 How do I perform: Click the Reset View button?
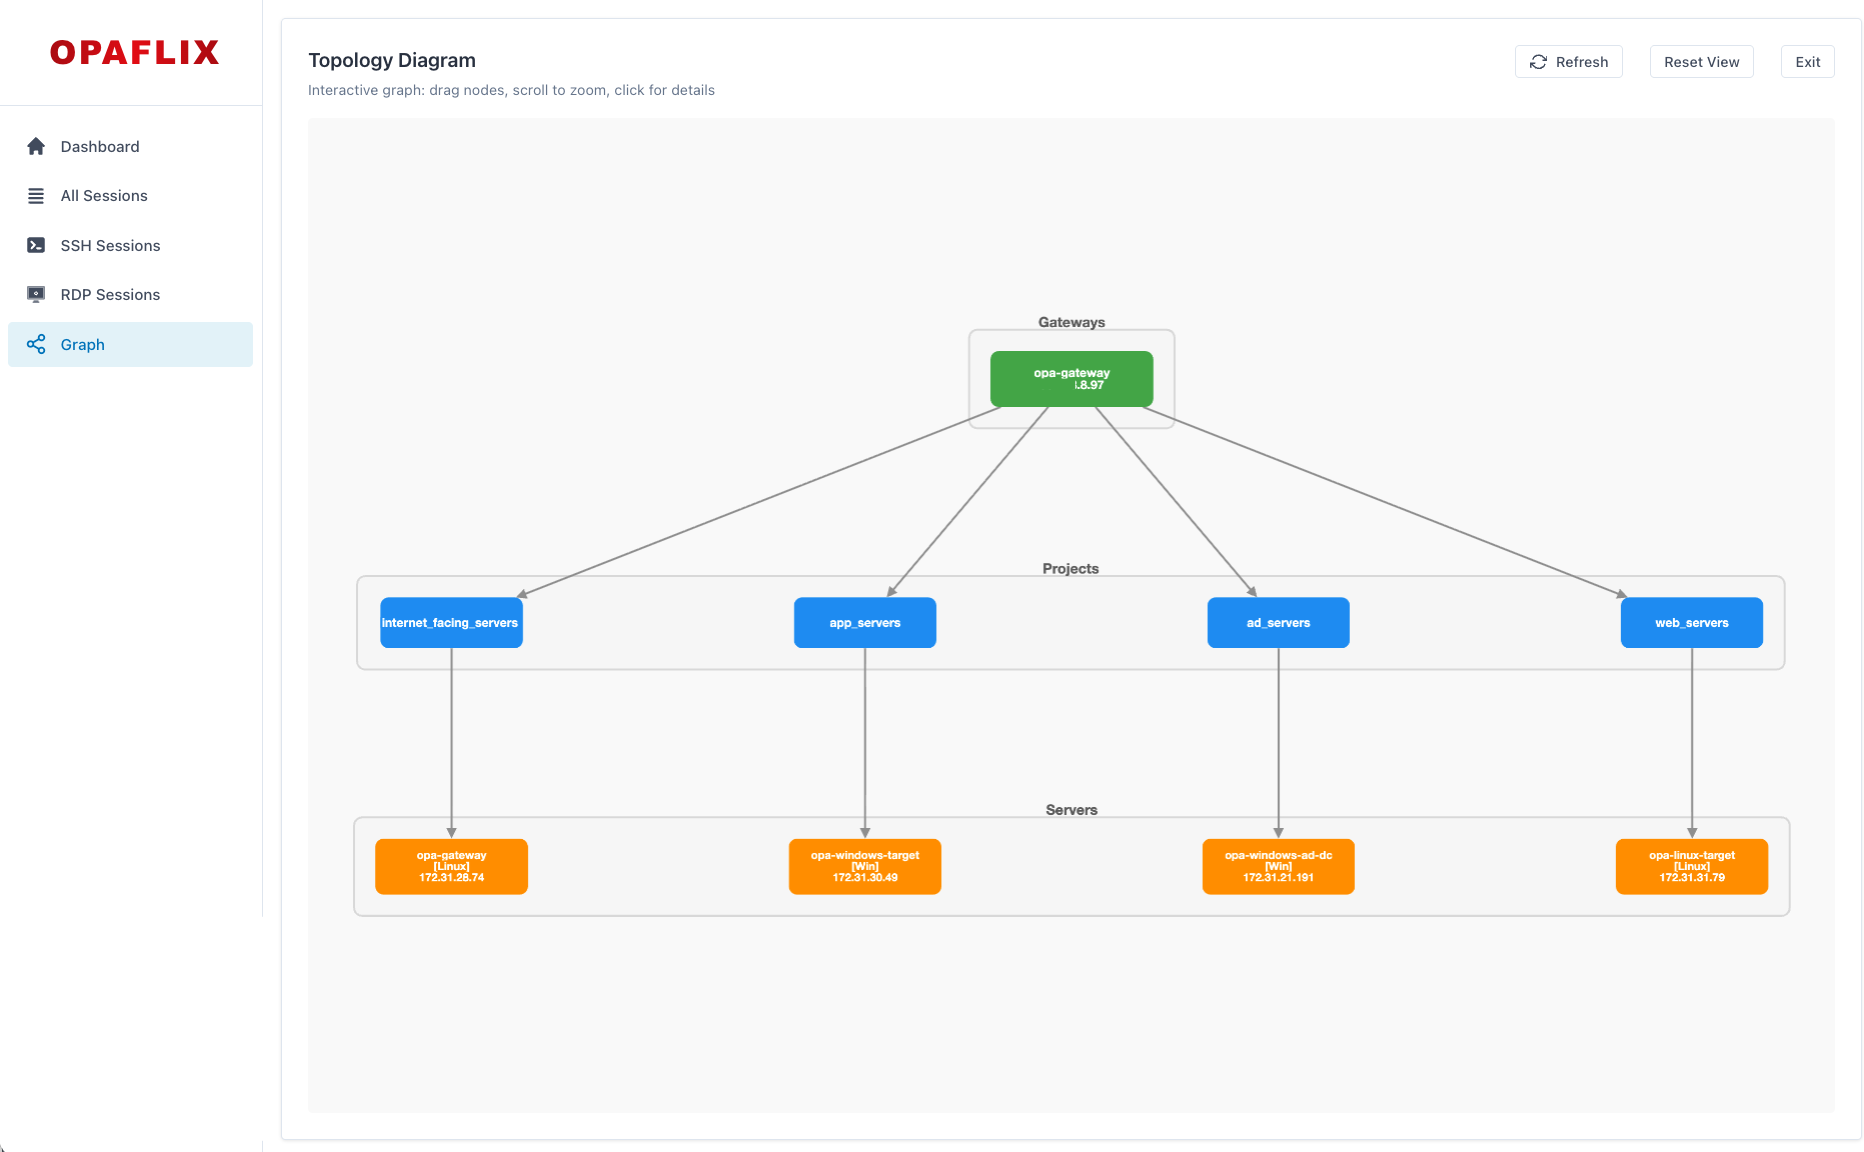[x=1701, y=61]
